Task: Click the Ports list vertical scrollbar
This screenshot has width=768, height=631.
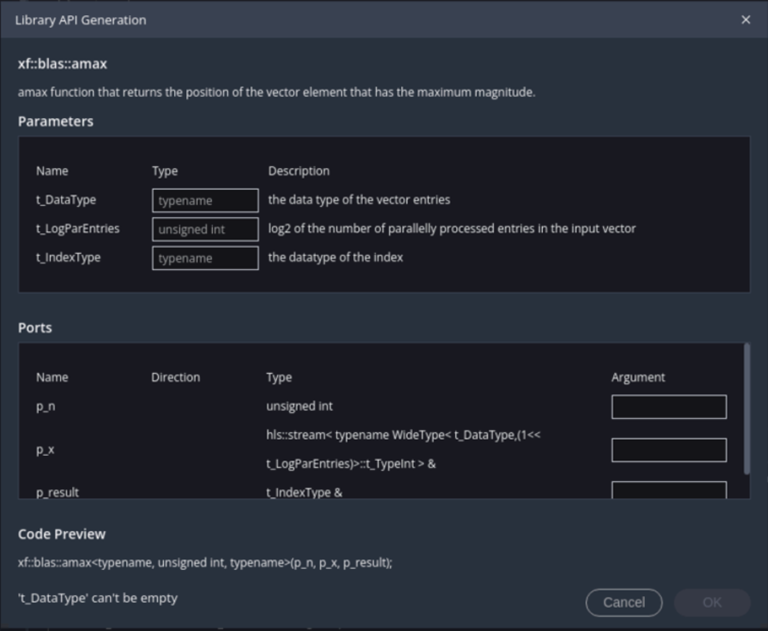Action: click(745, 408)
